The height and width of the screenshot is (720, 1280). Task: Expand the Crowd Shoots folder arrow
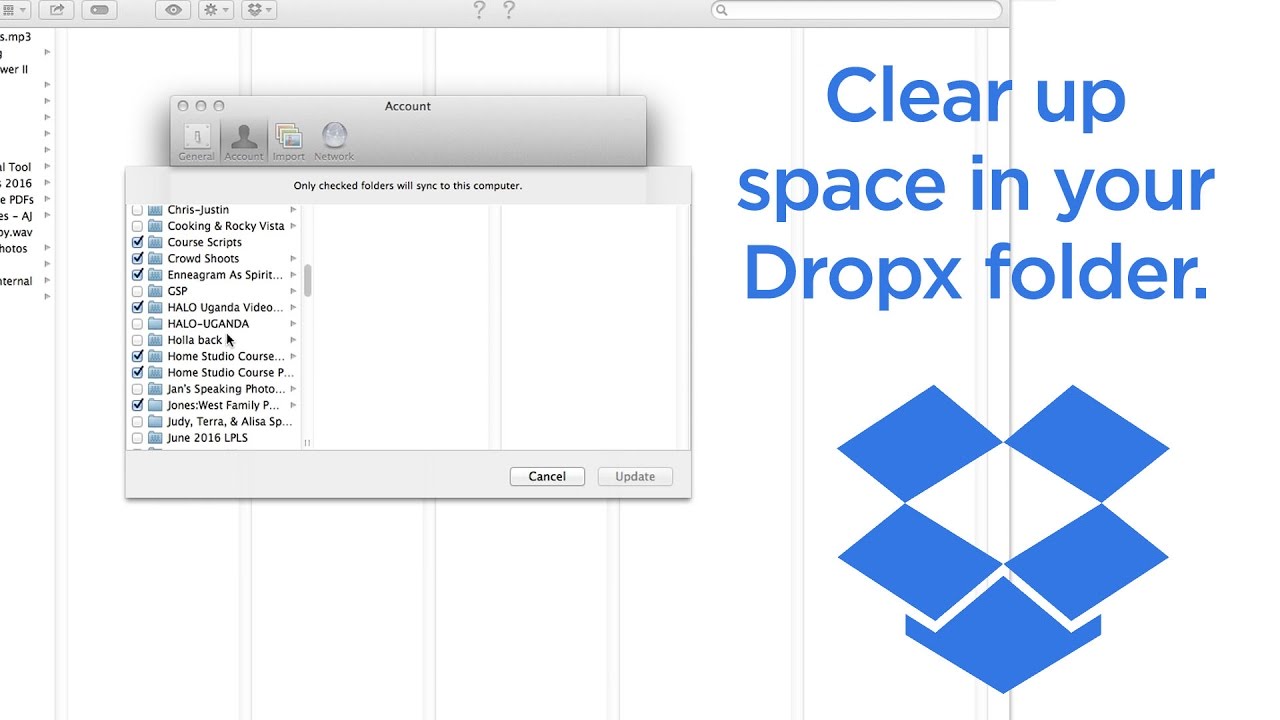pos(293,258)
